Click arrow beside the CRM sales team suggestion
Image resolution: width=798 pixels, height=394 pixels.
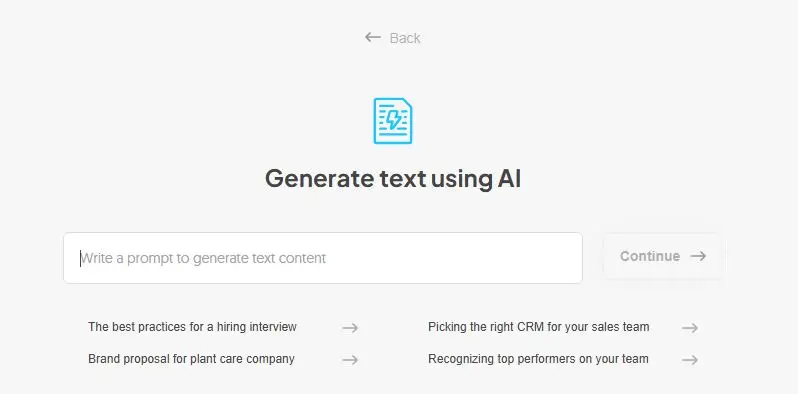click(690, 328)
